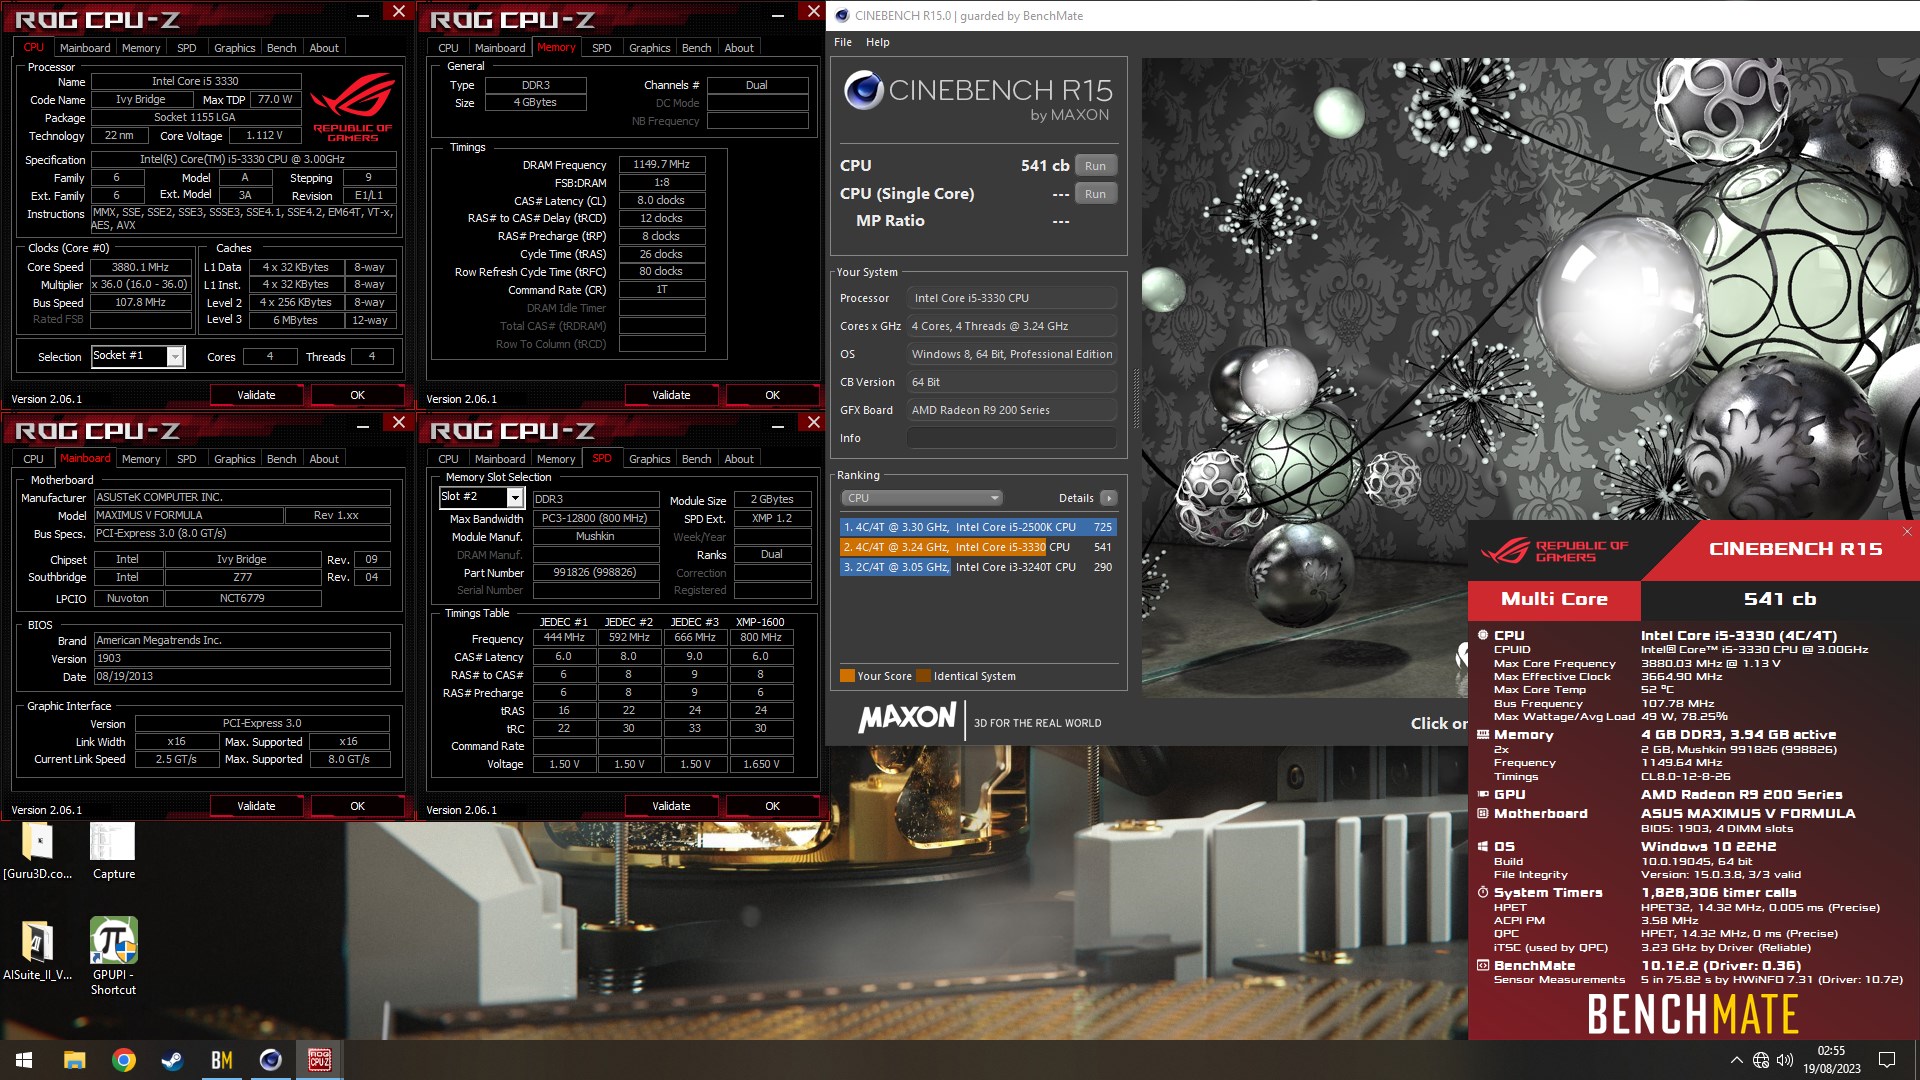The width and height of the screenshot is (1920, 1080).
Task: Select the AISuite_II_V... desktop icon
Action: coord(38,951)
